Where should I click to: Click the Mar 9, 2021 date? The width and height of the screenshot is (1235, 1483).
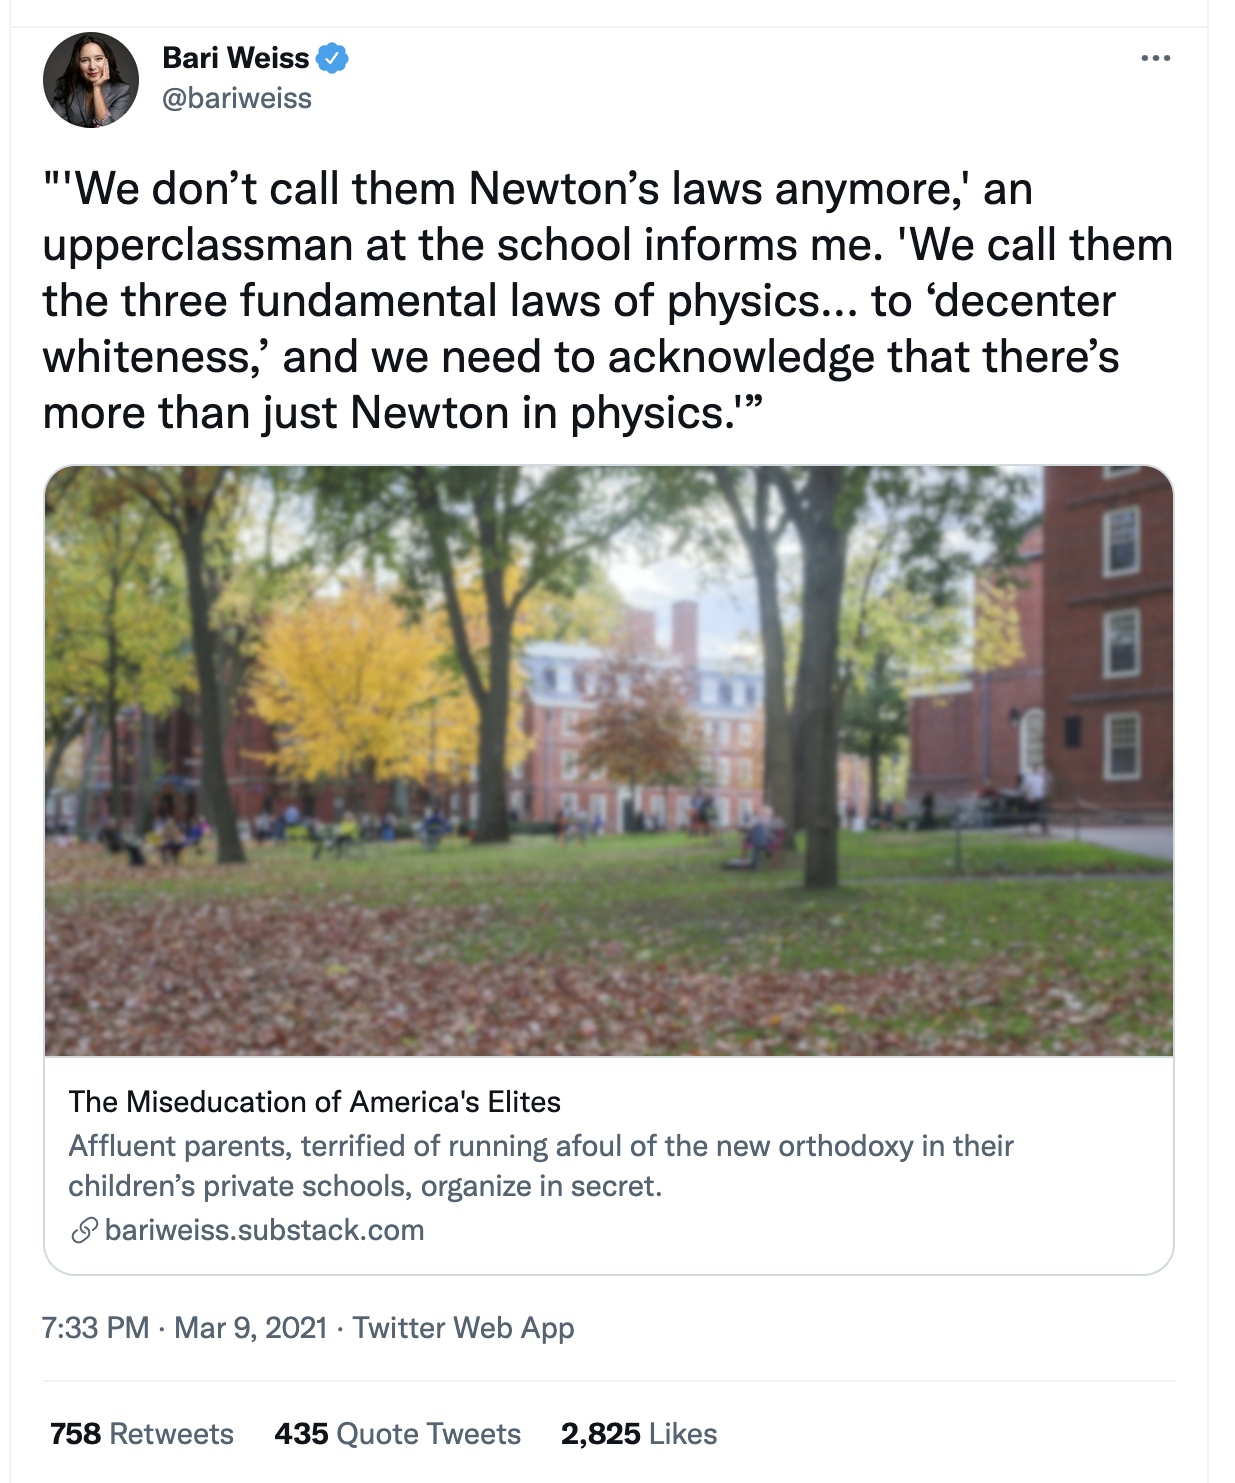click(x=251, y=1328)
